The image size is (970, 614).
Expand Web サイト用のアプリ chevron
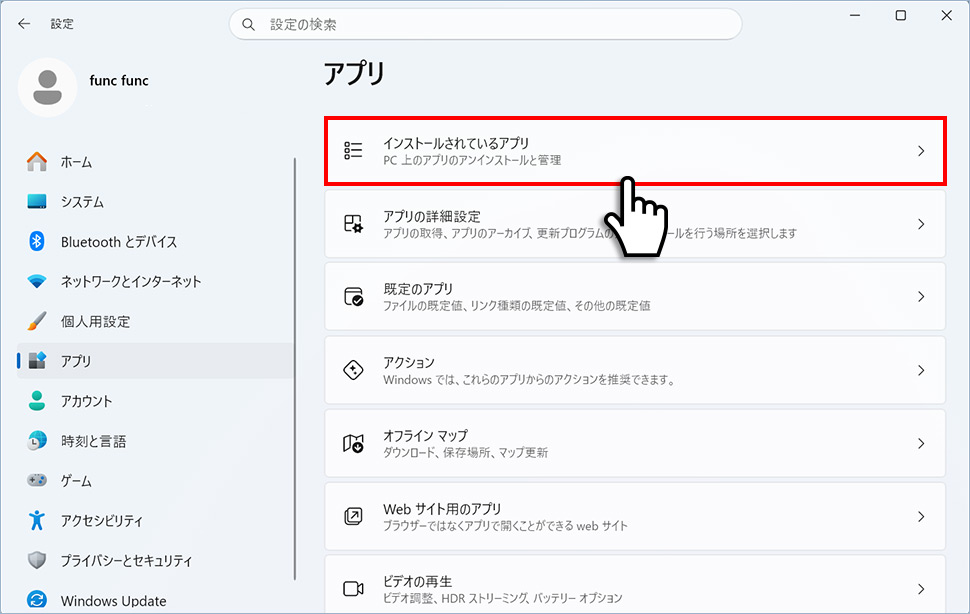(x=921, y=516)
